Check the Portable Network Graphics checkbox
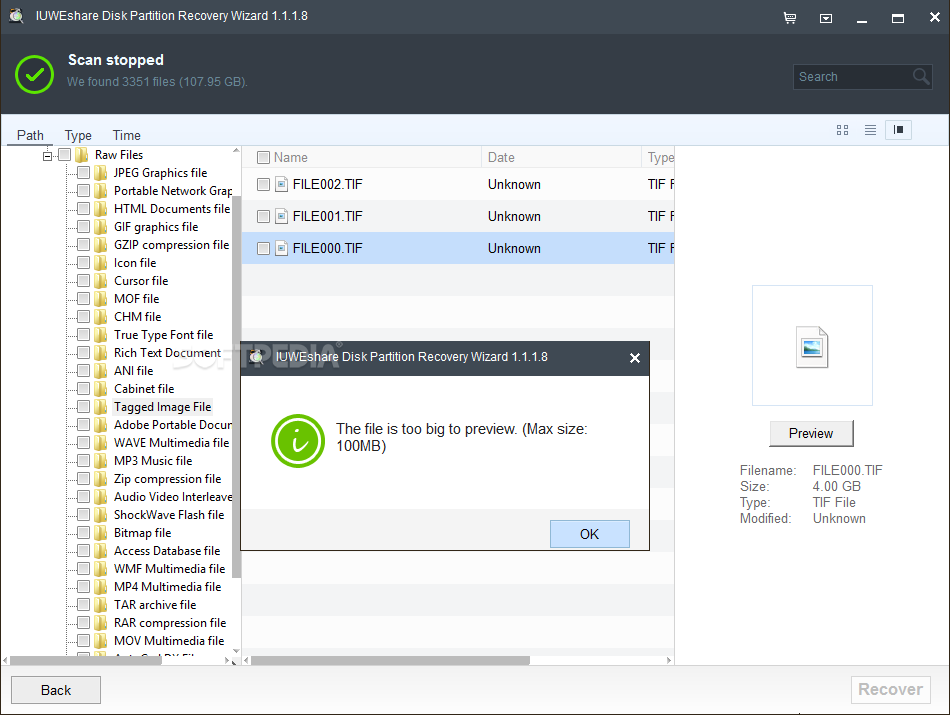Screen dimensions: 950x715 point(84,190)
